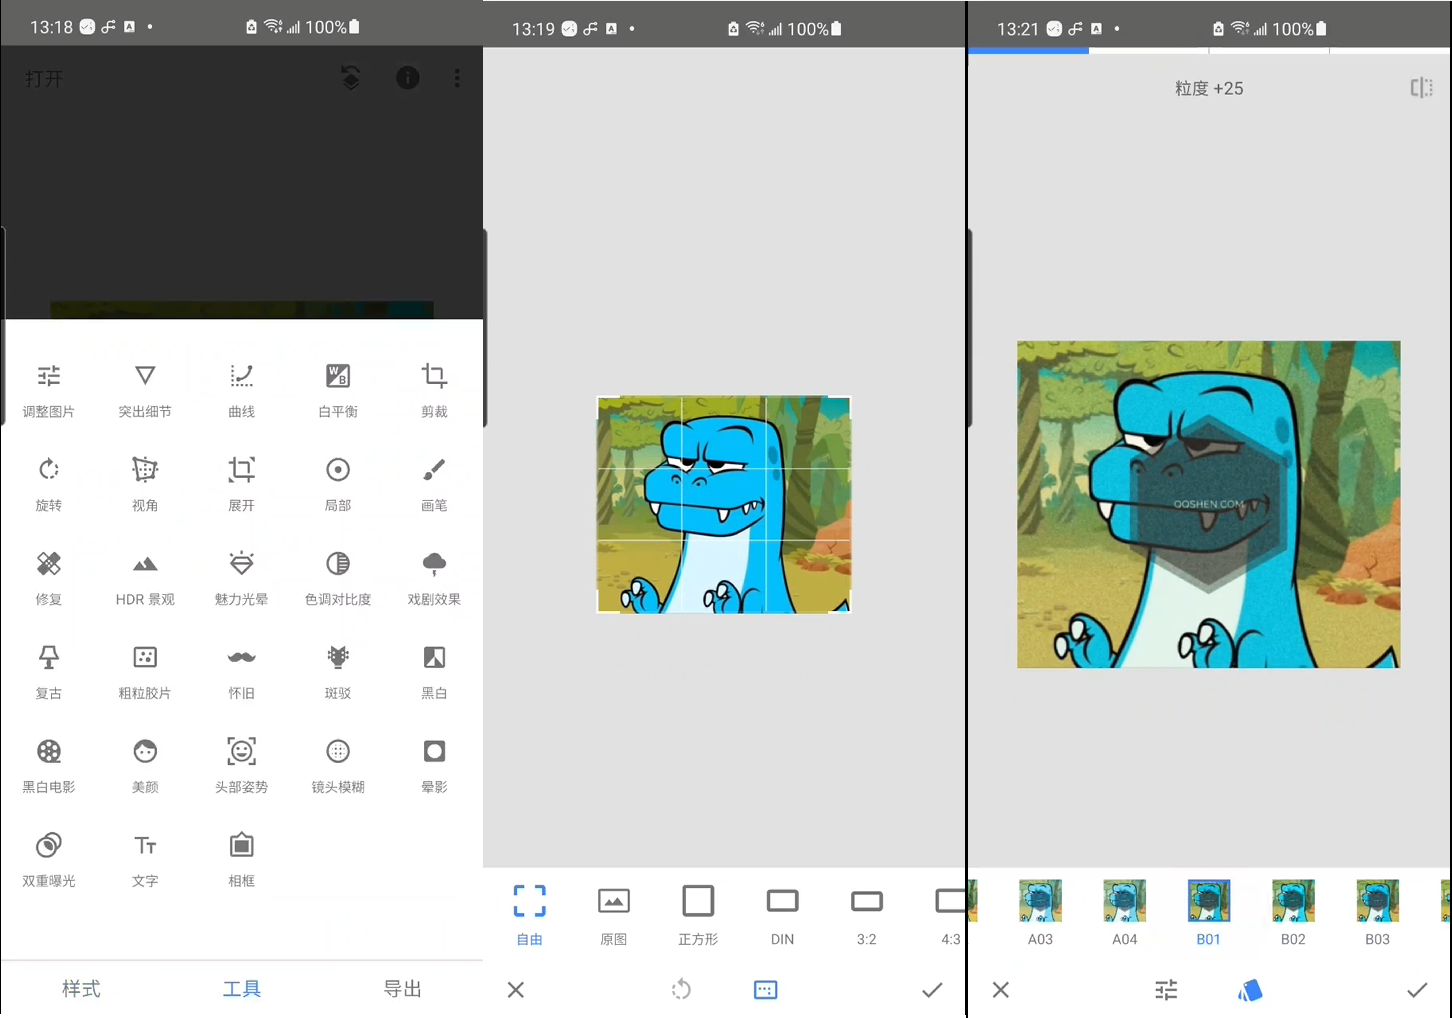Cancel the grainy film edit

1001,990
